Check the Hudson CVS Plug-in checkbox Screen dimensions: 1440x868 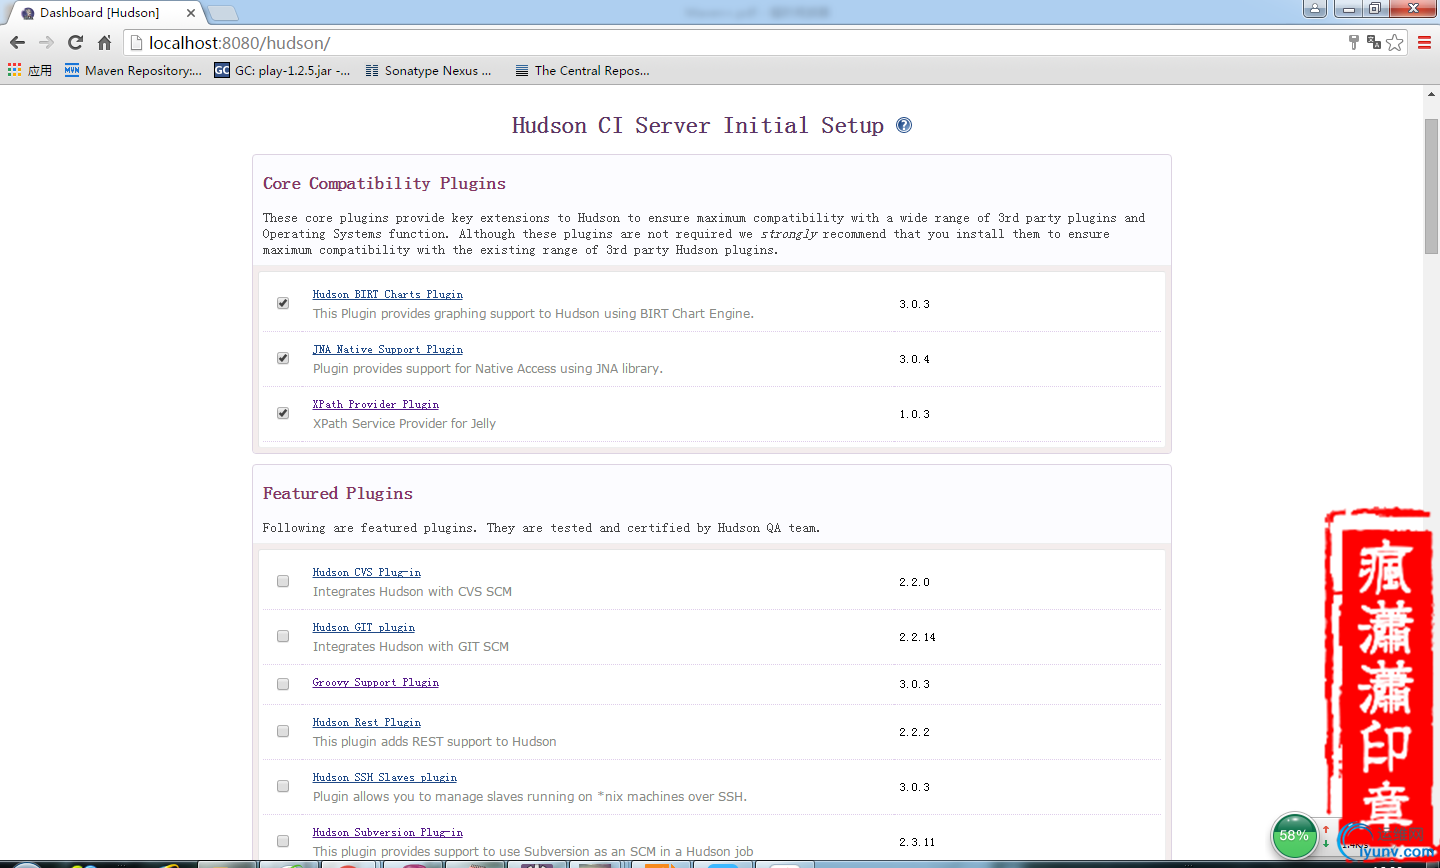[x=283, y=581]
